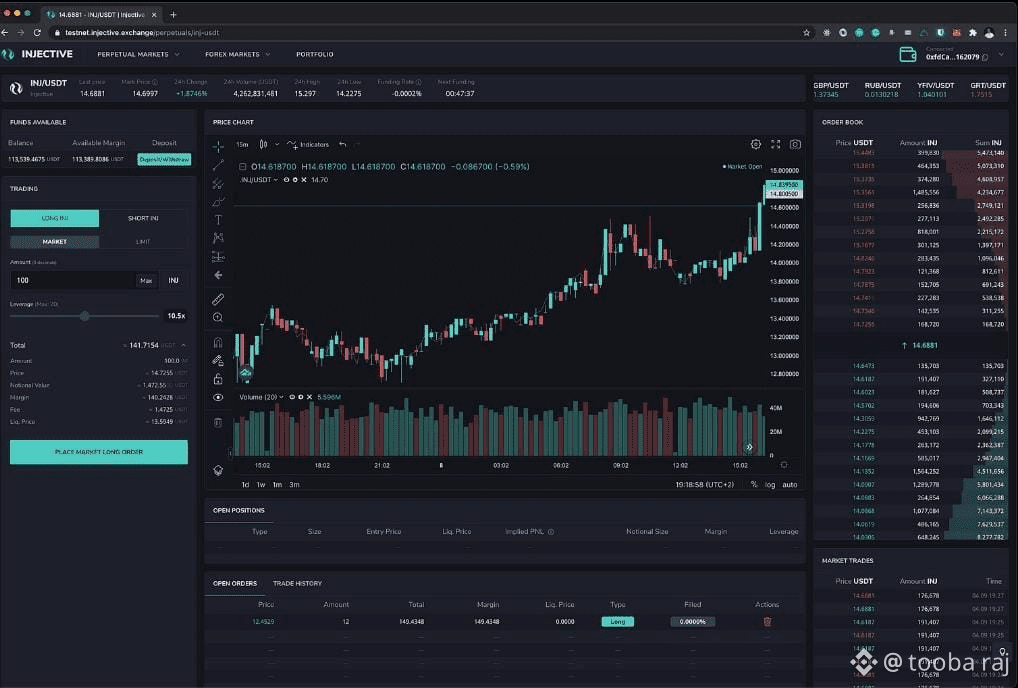Select the trend line drawing tool
This screenshot has width=1018, height=688.
pos(218,166)
